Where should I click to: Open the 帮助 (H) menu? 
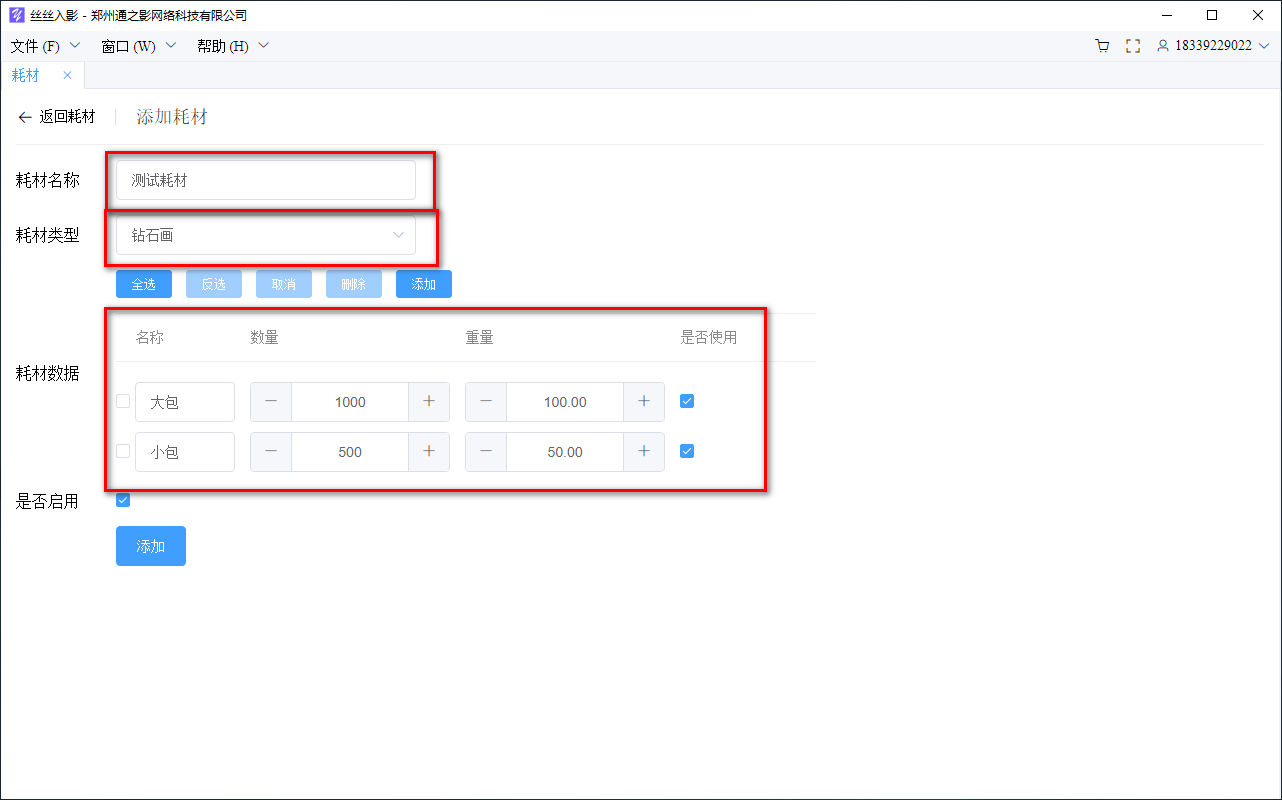232,46
